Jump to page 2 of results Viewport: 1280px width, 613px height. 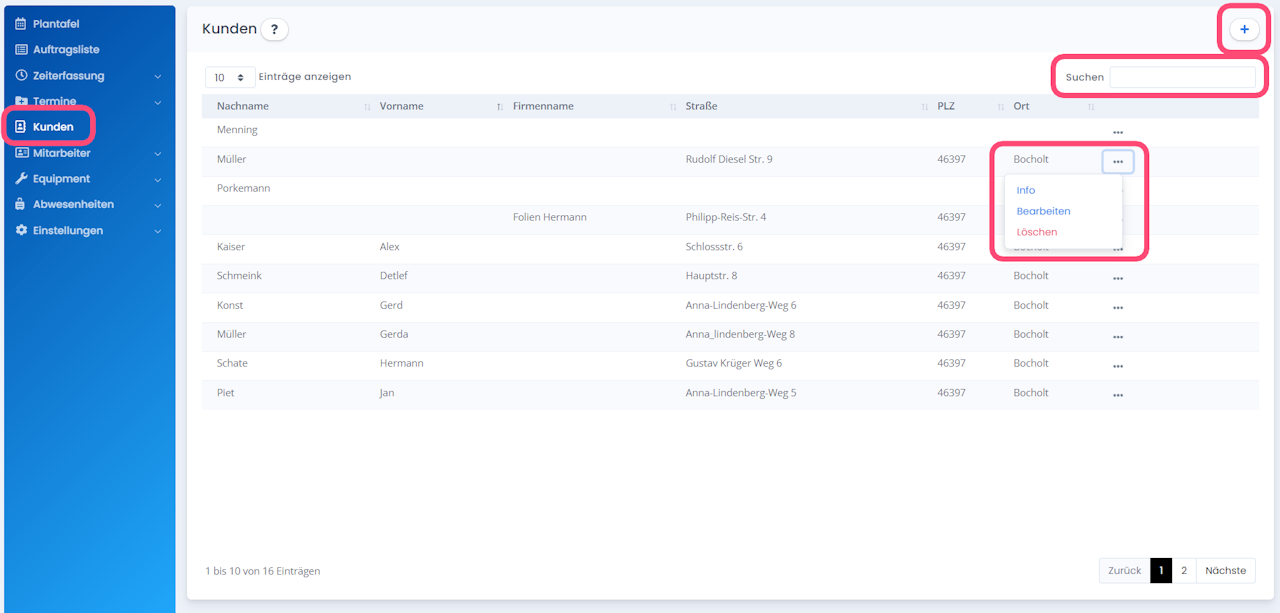click(1184, 570)
